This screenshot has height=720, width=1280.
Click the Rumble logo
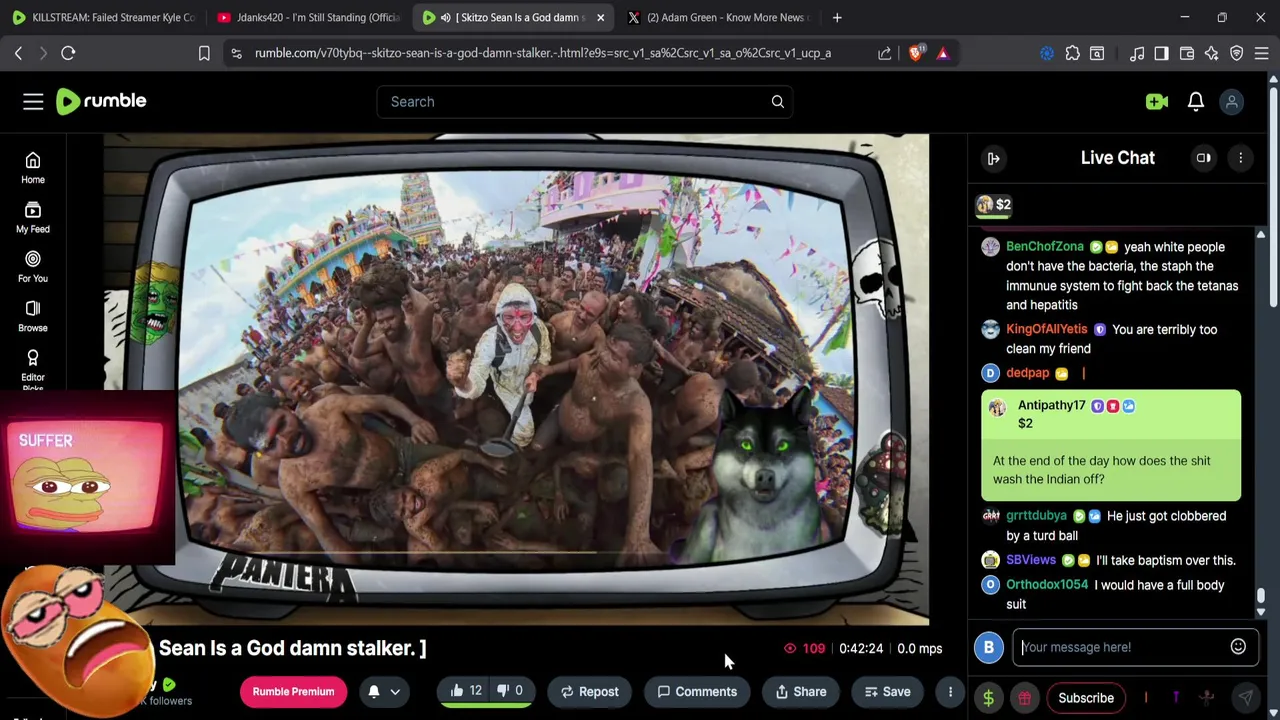[101, 101]
